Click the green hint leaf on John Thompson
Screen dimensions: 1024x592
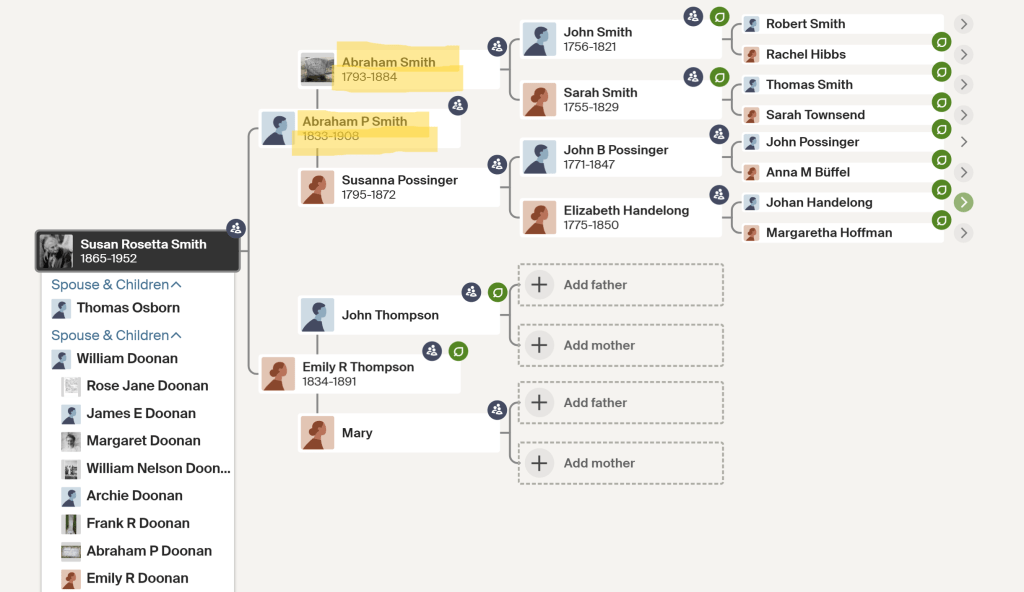497,292
